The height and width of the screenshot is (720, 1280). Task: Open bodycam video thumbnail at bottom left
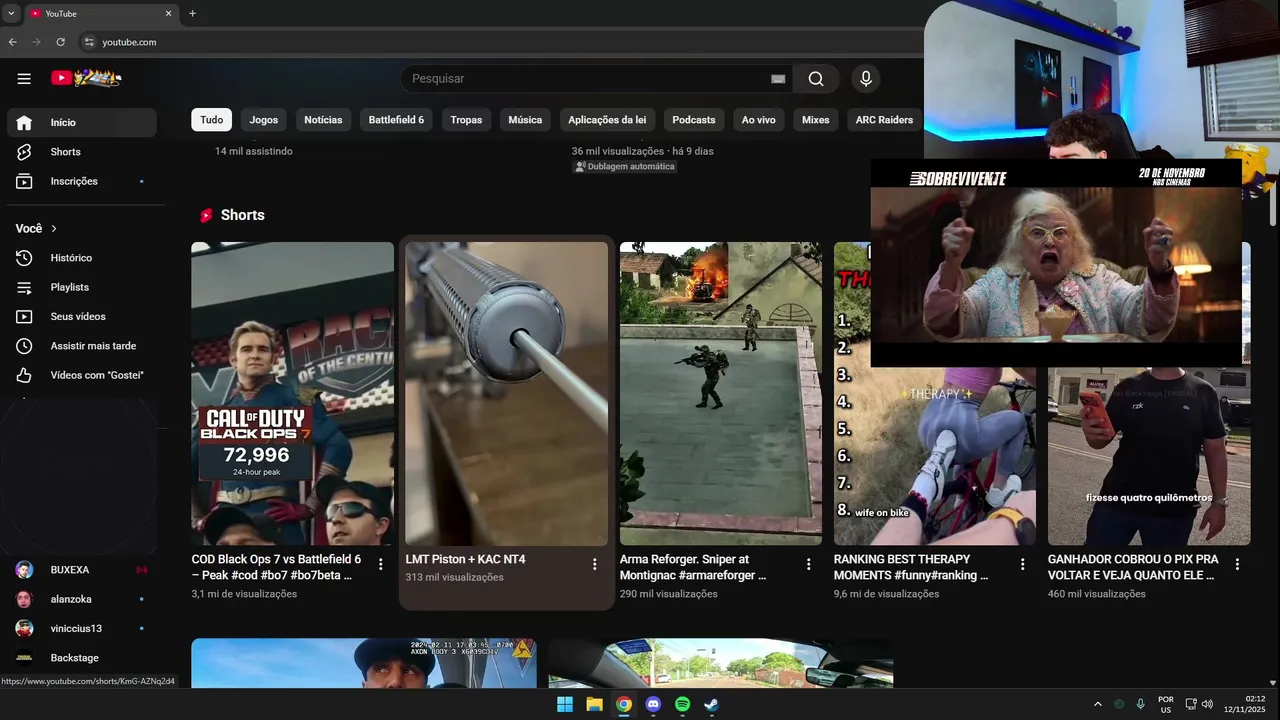[364, 663]
